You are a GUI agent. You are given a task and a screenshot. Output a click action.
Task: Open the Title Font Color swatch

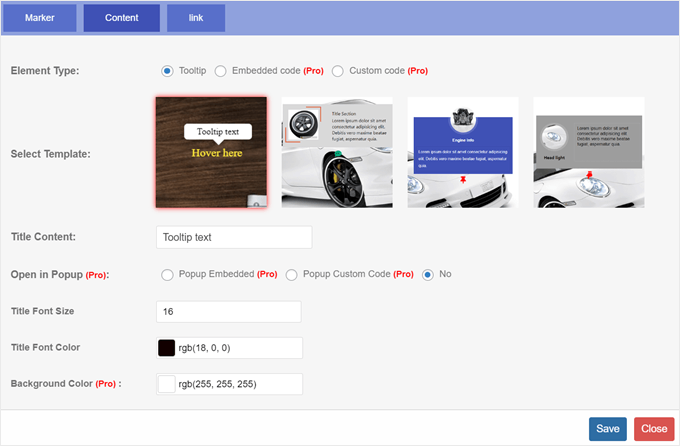point(167,348)
